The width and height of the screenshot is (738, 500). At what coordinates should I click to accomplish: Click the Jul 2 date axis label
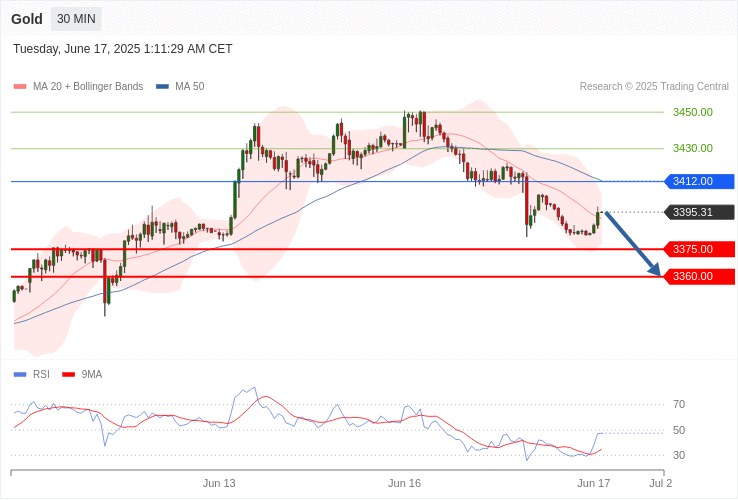coord(661,484)
